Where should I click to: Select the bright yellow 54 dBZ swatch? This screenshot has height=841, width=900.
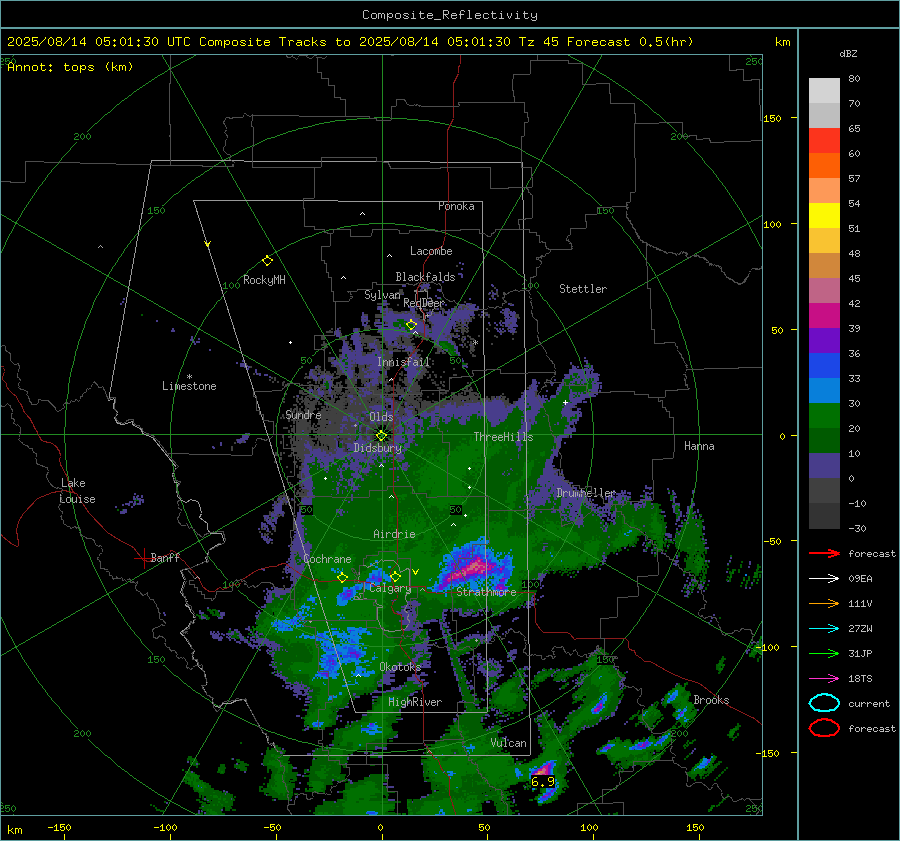pyautogui.click(x=824, y=216)
